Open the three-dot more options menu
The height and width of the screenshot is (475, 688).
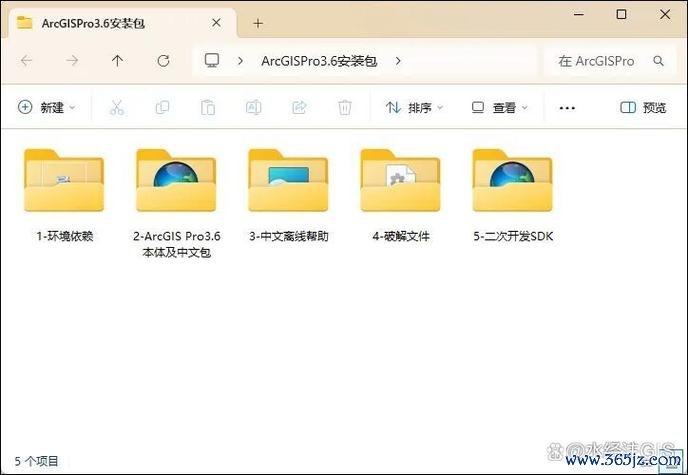click(567, 108)
